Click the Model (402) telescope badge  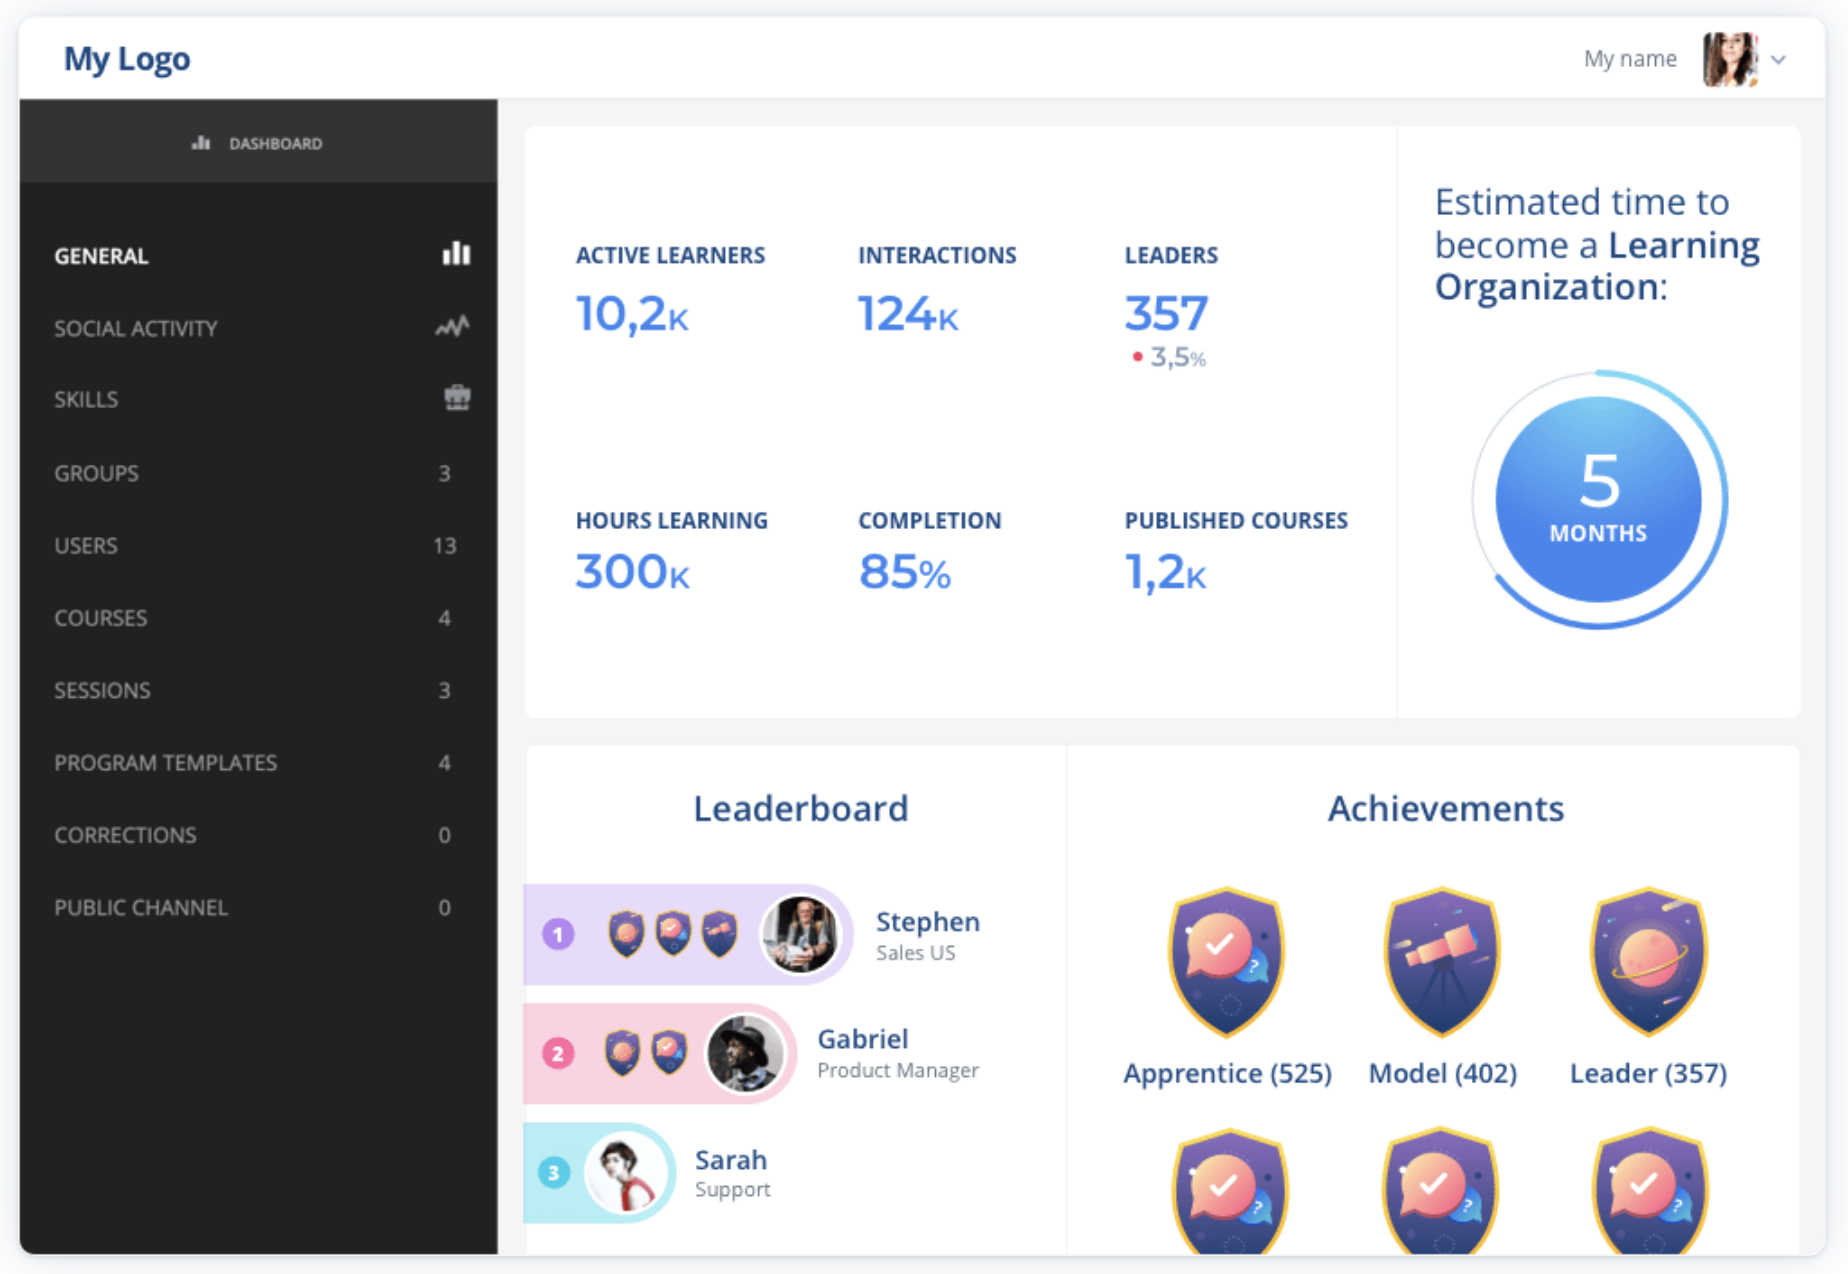pos(1441,961)
